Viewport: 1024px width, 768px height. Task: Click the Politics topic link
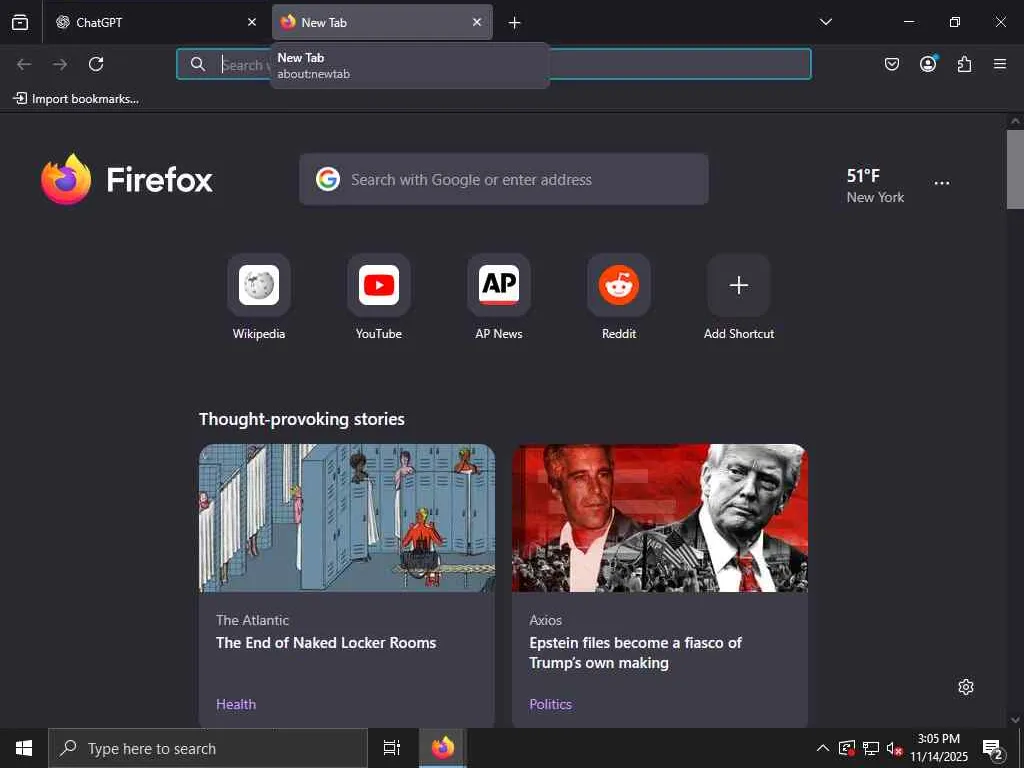coord(551,704)
